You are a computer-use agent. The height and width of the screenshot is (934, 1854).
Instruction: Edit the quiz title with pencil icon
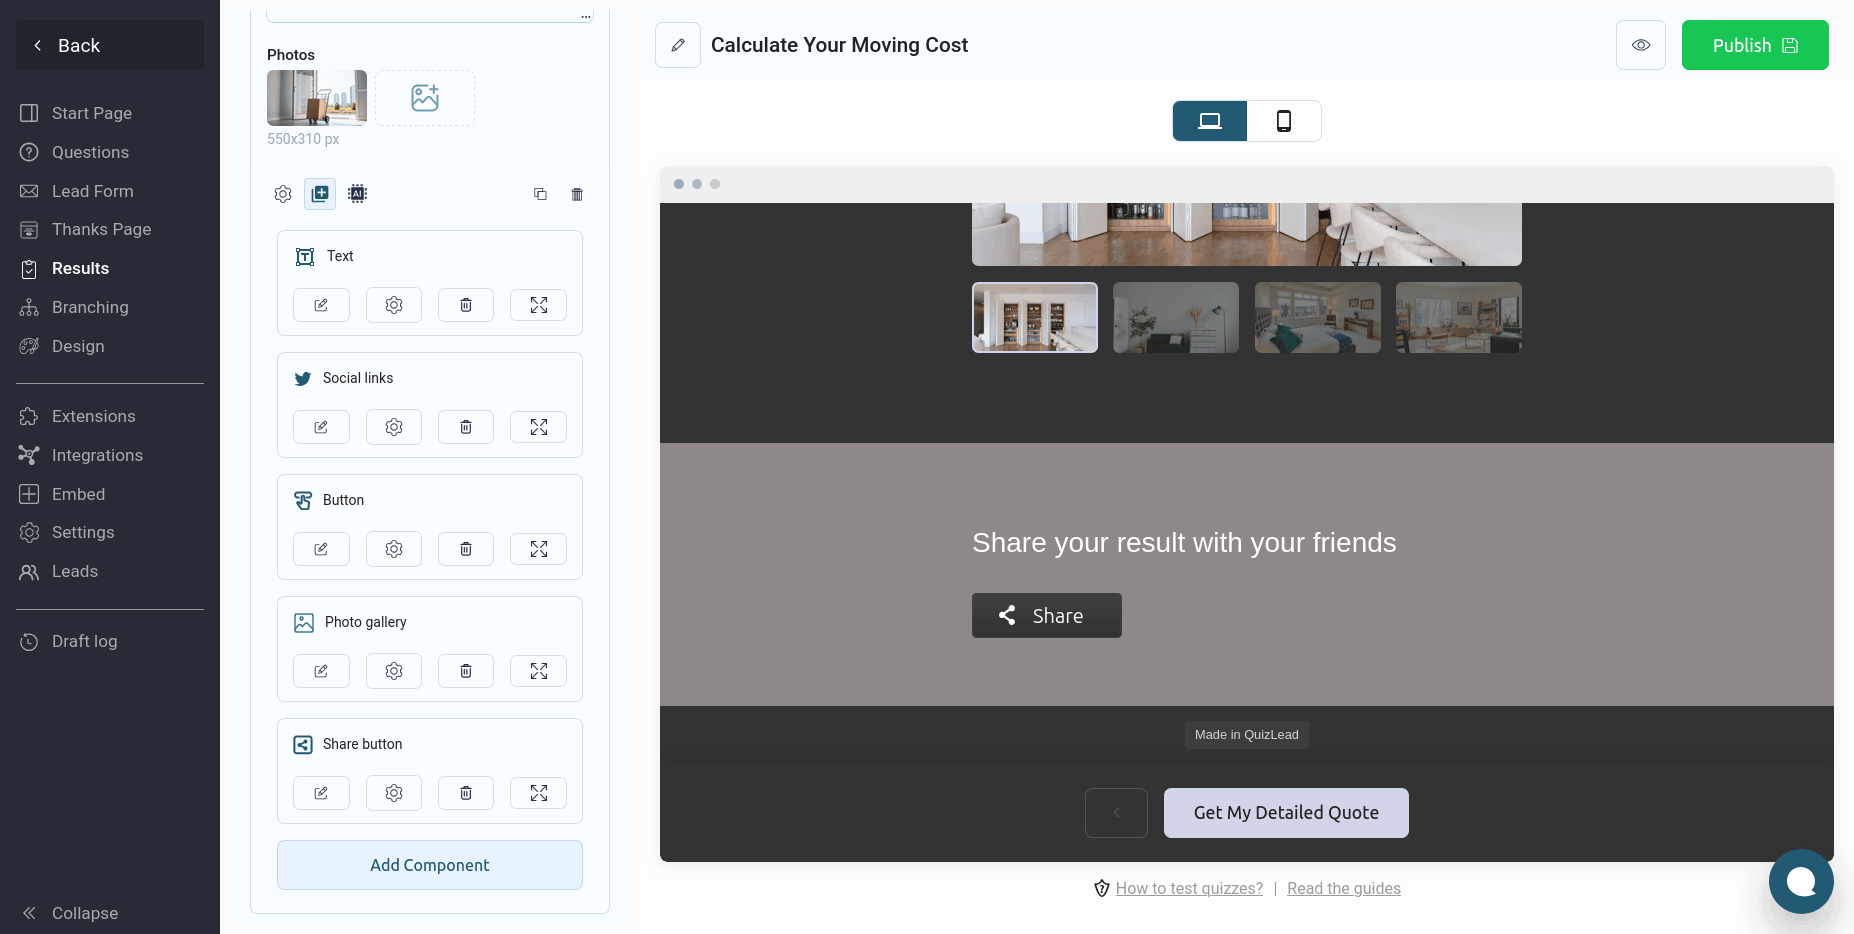pyautogui.click(x=678, y=45)
